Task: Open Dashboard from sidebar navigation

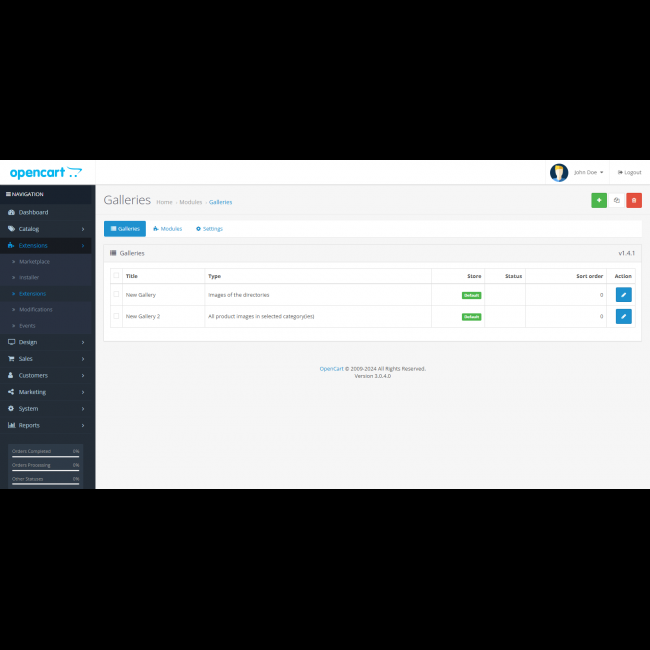Action: 33,212
